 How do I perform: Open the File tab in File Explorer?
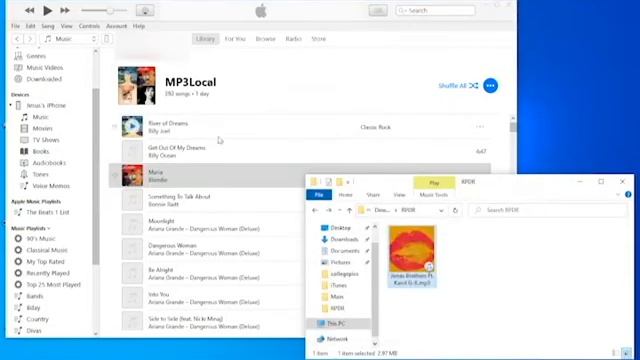319,195
